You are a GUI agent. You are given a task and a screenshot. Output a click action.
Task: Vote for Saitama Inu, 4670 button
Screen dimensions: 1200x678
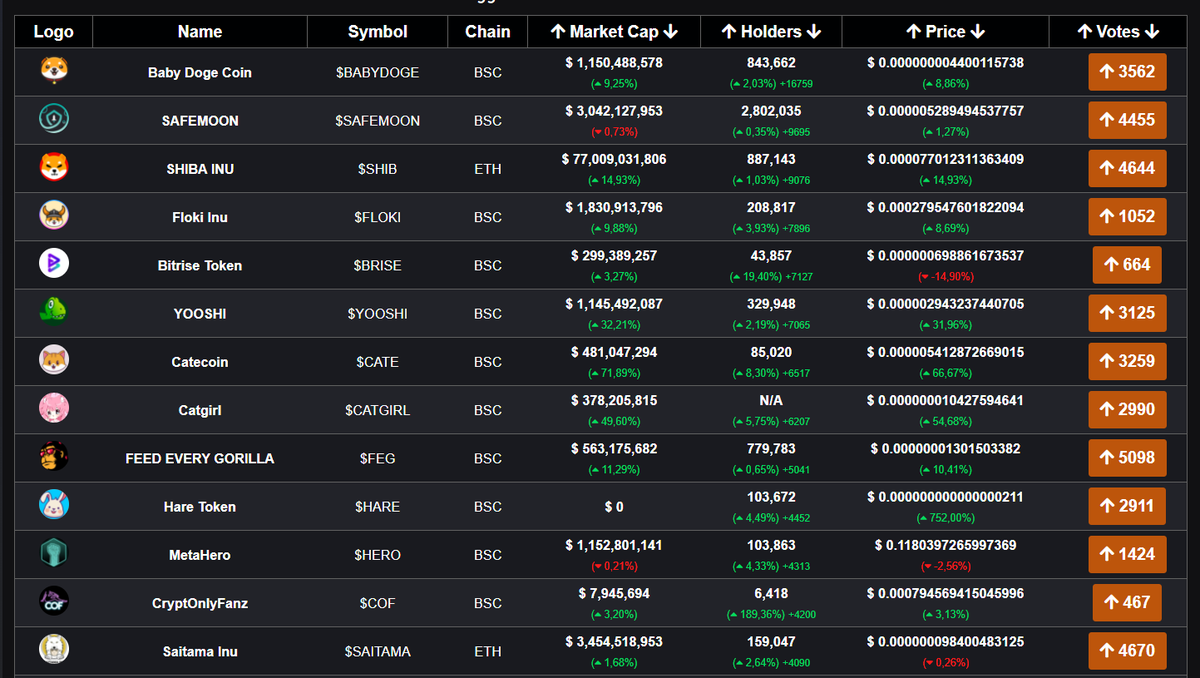pos(1127,650)
